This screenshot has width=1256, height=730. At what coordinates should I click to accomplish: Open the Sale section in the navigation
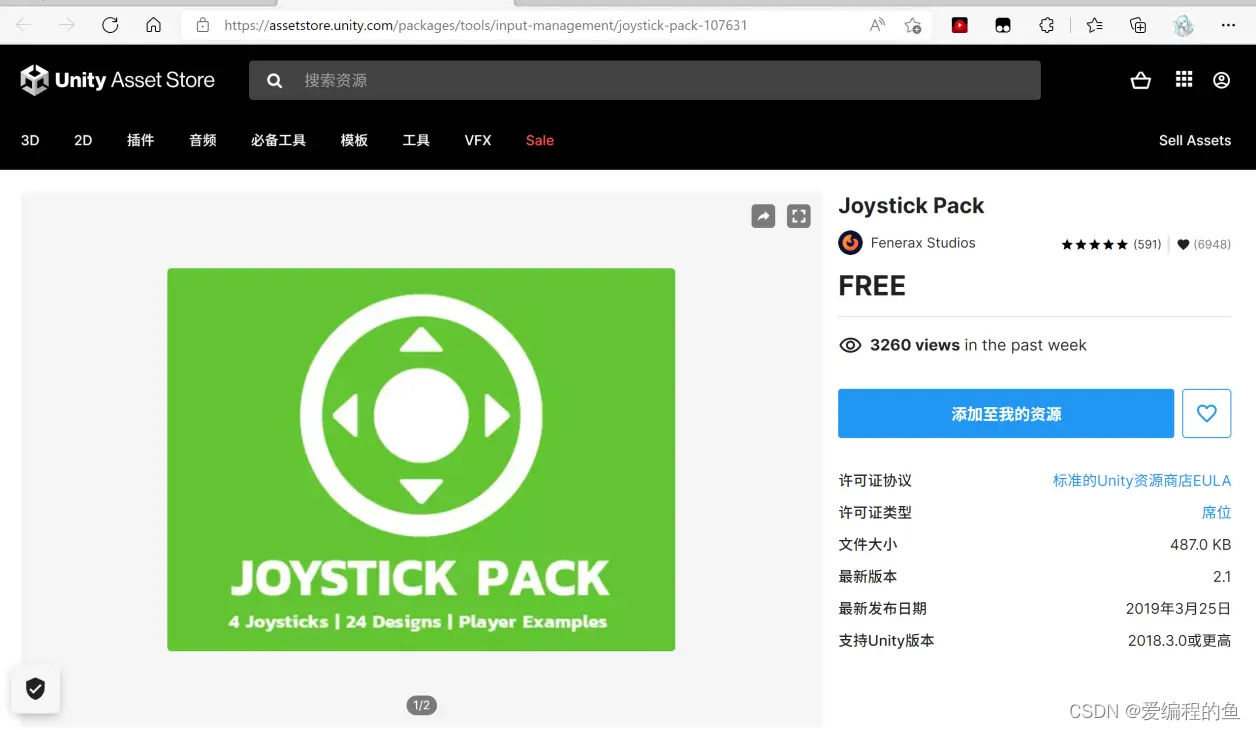(x=539, y=140)
